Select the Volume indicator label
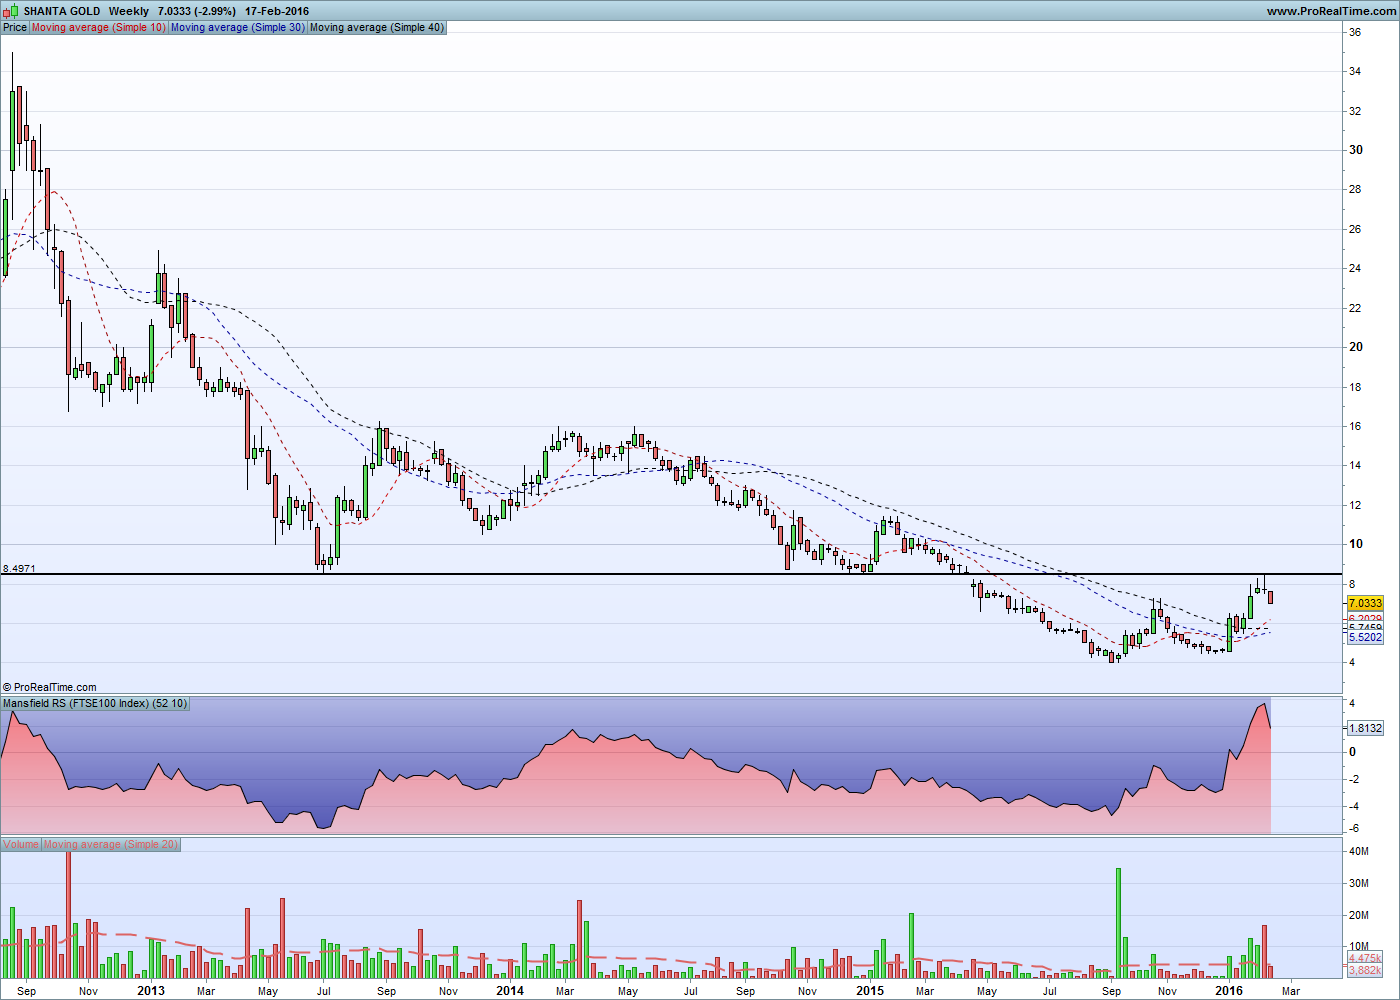This screenshot has width=1400, height=1000. [x=21, y=845]
